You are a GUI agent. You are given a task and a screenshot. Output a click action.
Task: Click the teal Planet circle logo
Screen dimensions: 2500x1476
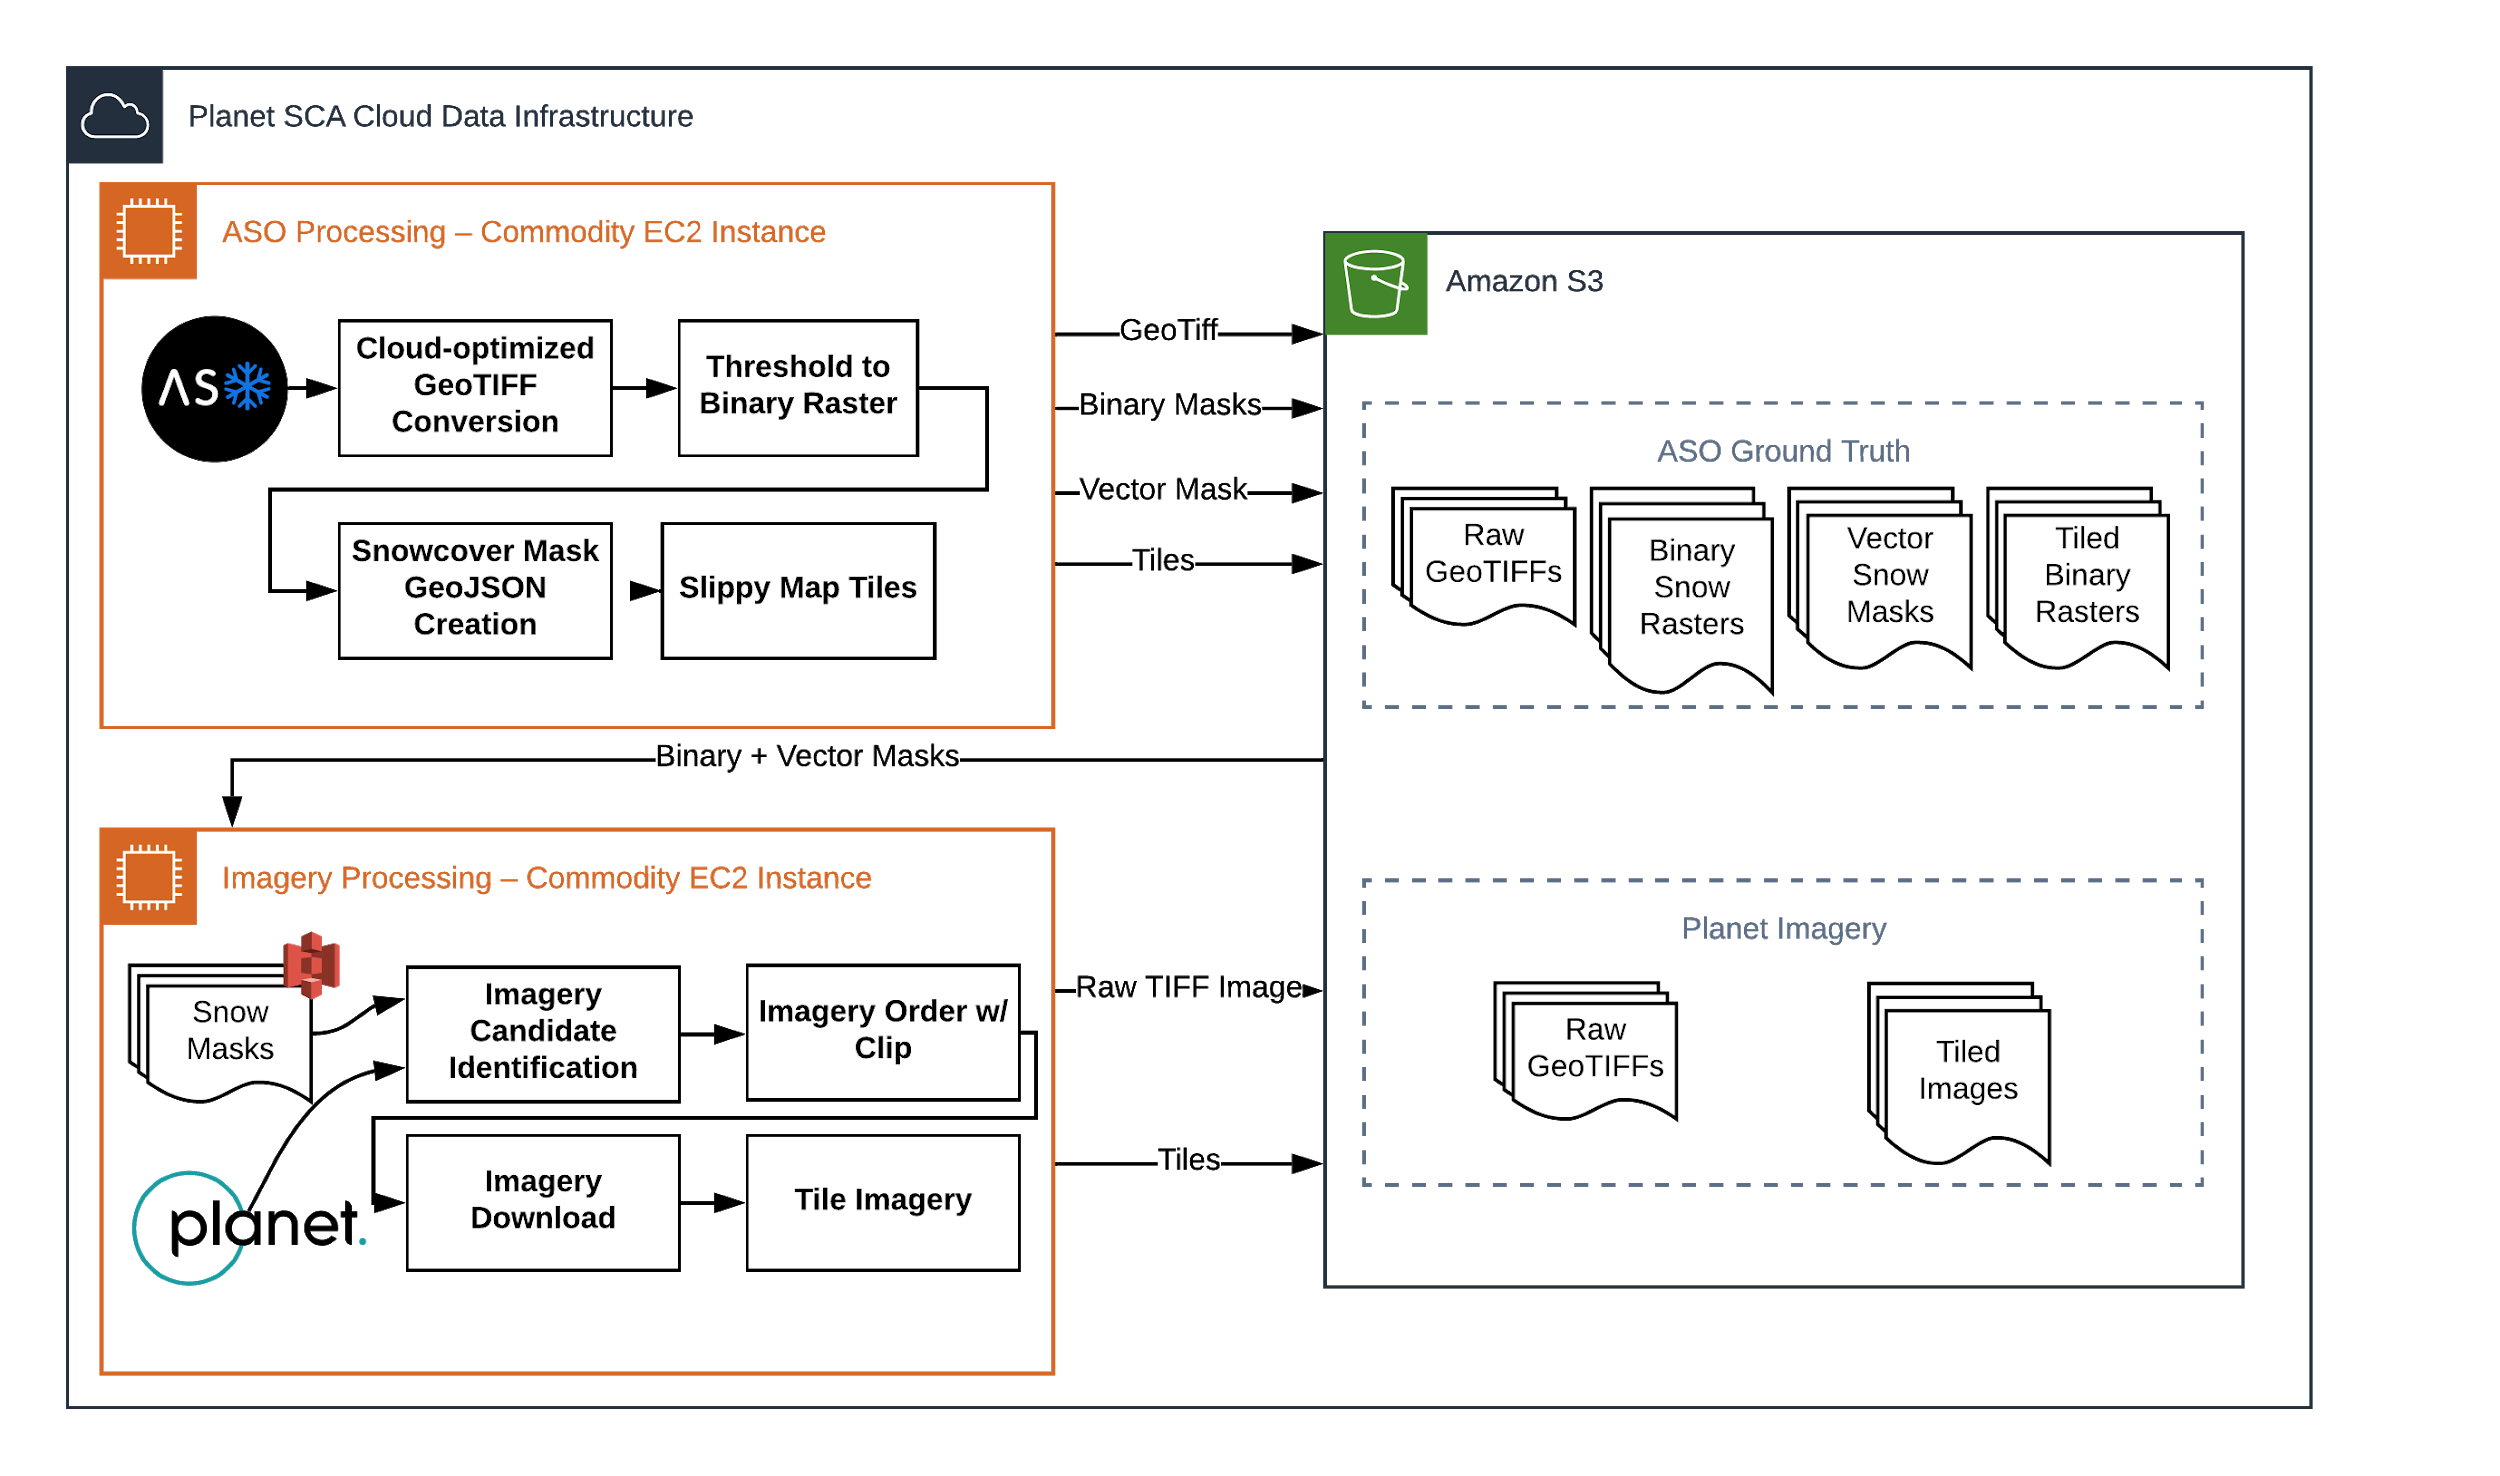click(190, 1227)
